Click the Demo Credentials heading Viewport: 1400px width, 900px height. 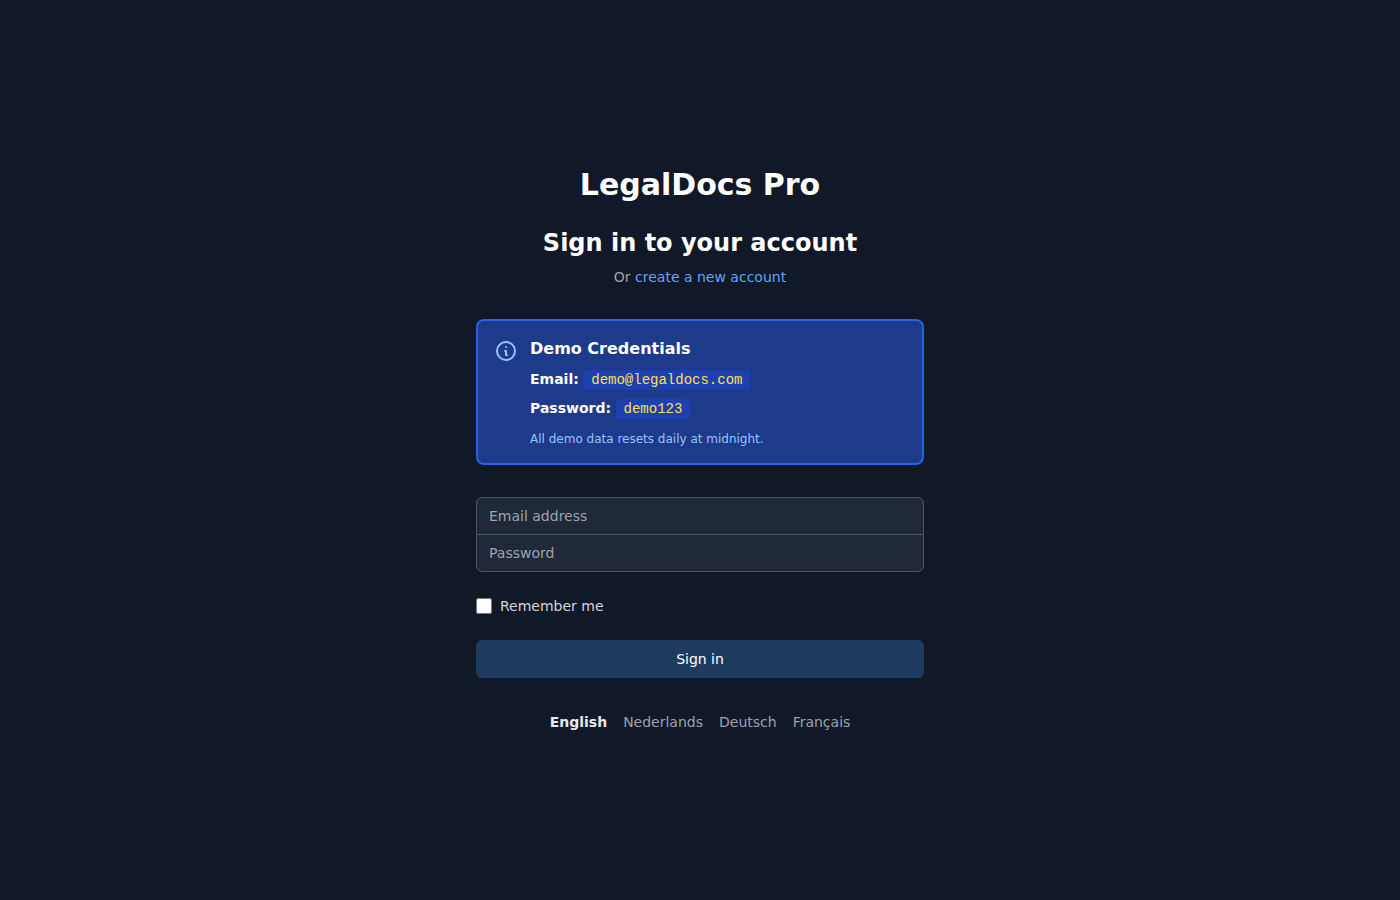[x=610, y=348]
